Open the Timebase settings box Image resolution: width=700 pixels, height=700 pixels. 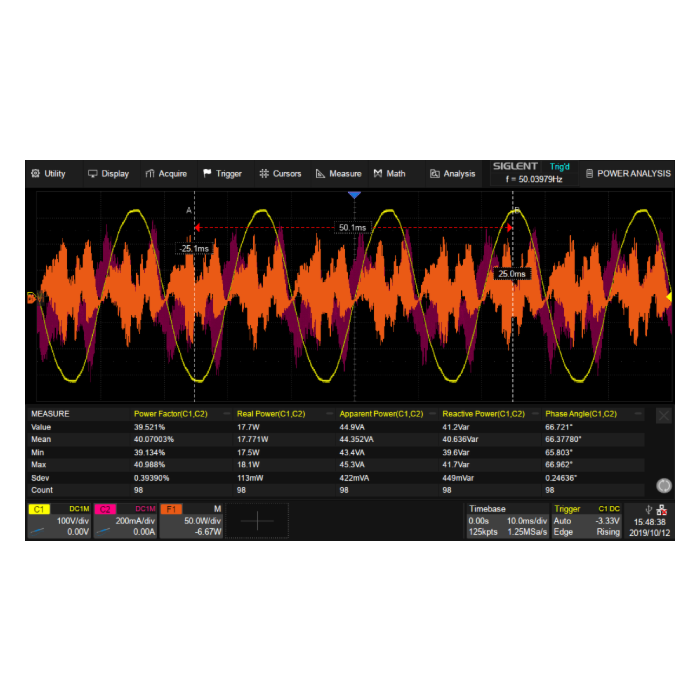(x=507, y=520)
